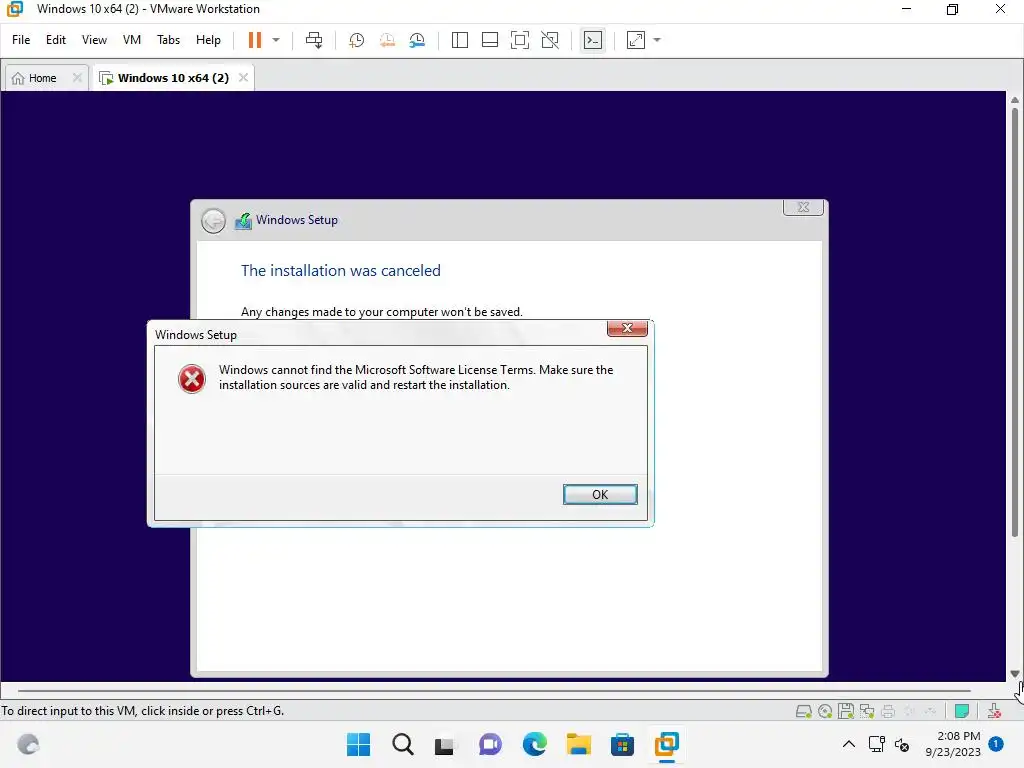Close the Windows Setup installer window
1024x768 pixels.
coord(803,207)
